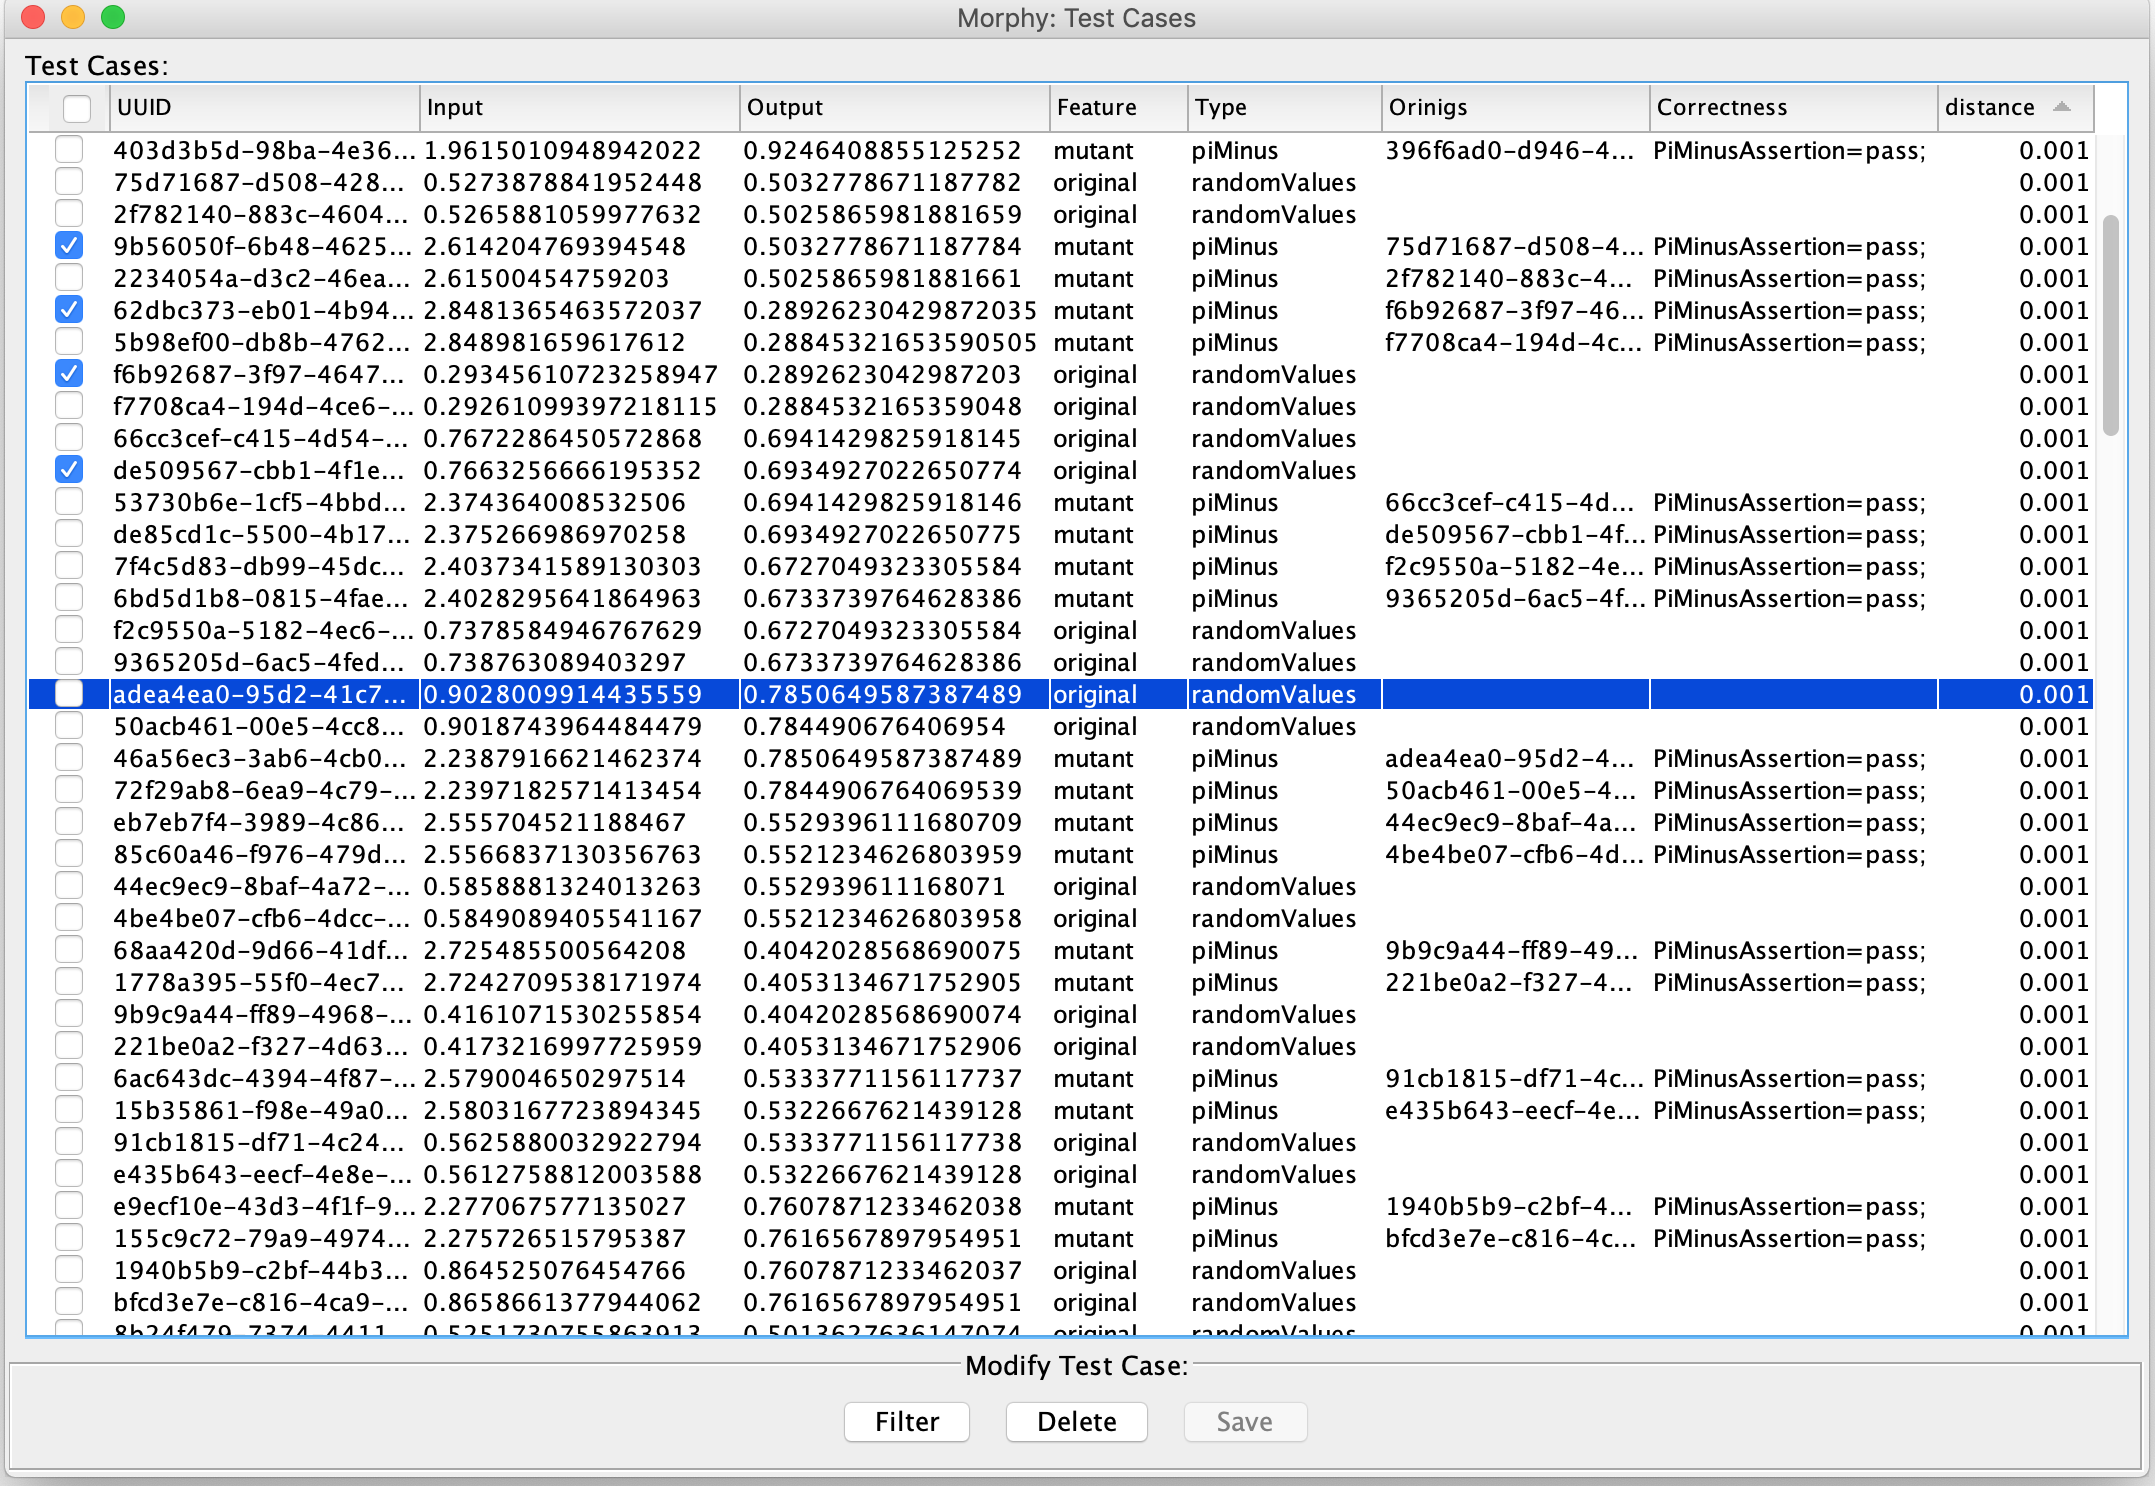Check the 403d3b5d-98ba row checkbox
The height and width of the screenshot is (1486, 2155).
(x=69, y=150)
